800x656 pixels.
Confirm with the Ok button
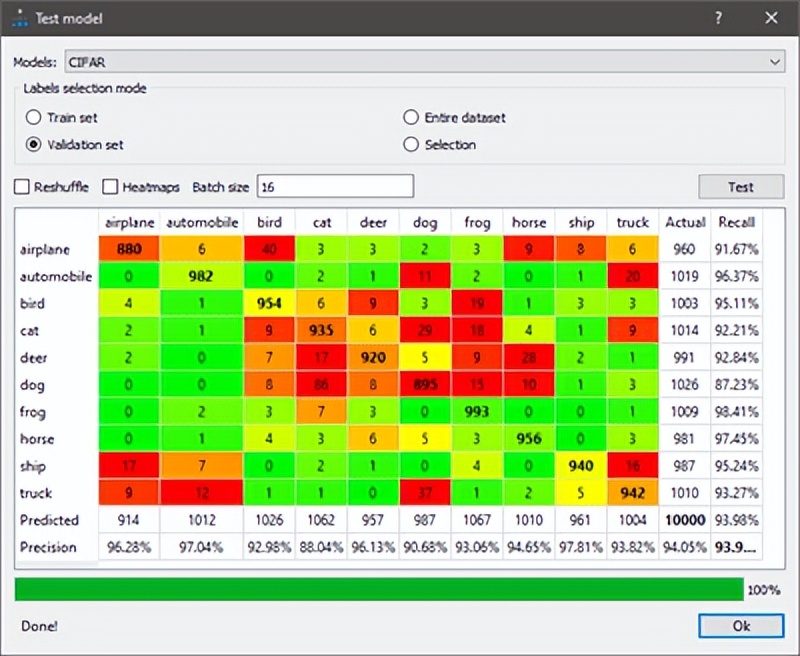tap(740, 625)
